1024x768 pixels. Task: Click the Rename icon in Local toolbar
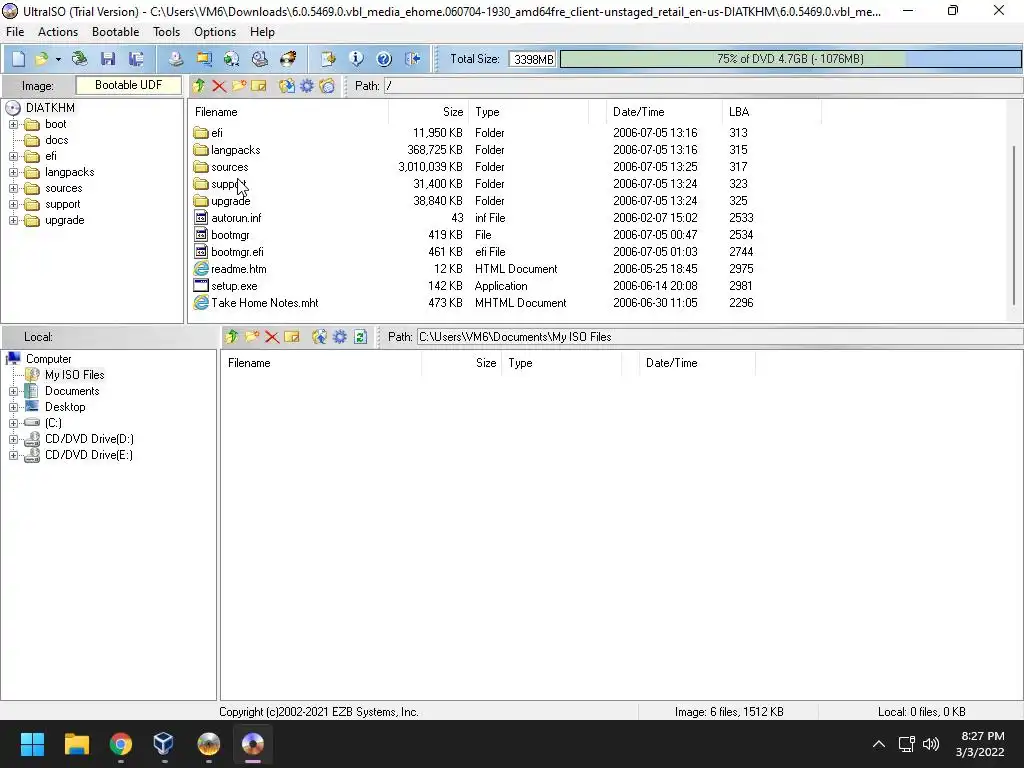292,337
